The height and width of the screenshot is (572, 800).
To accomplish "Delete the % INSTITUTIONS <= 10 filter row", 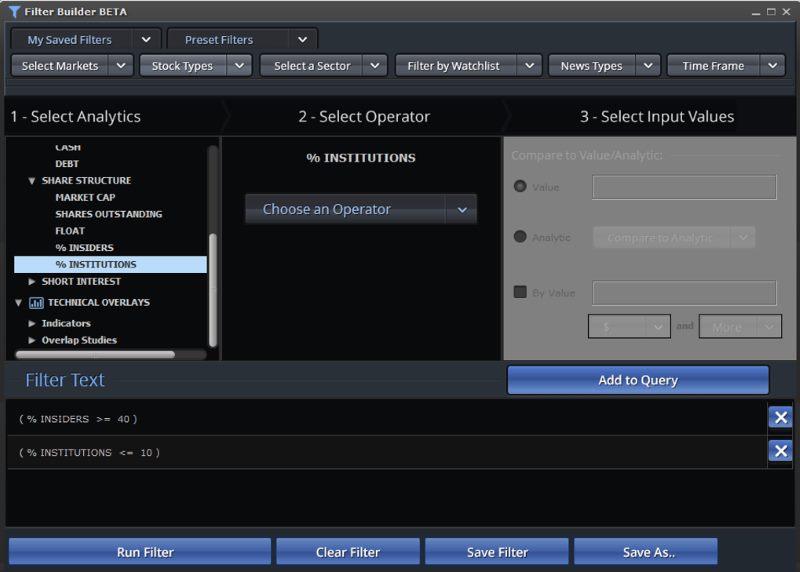I will [x=780, y=452].
